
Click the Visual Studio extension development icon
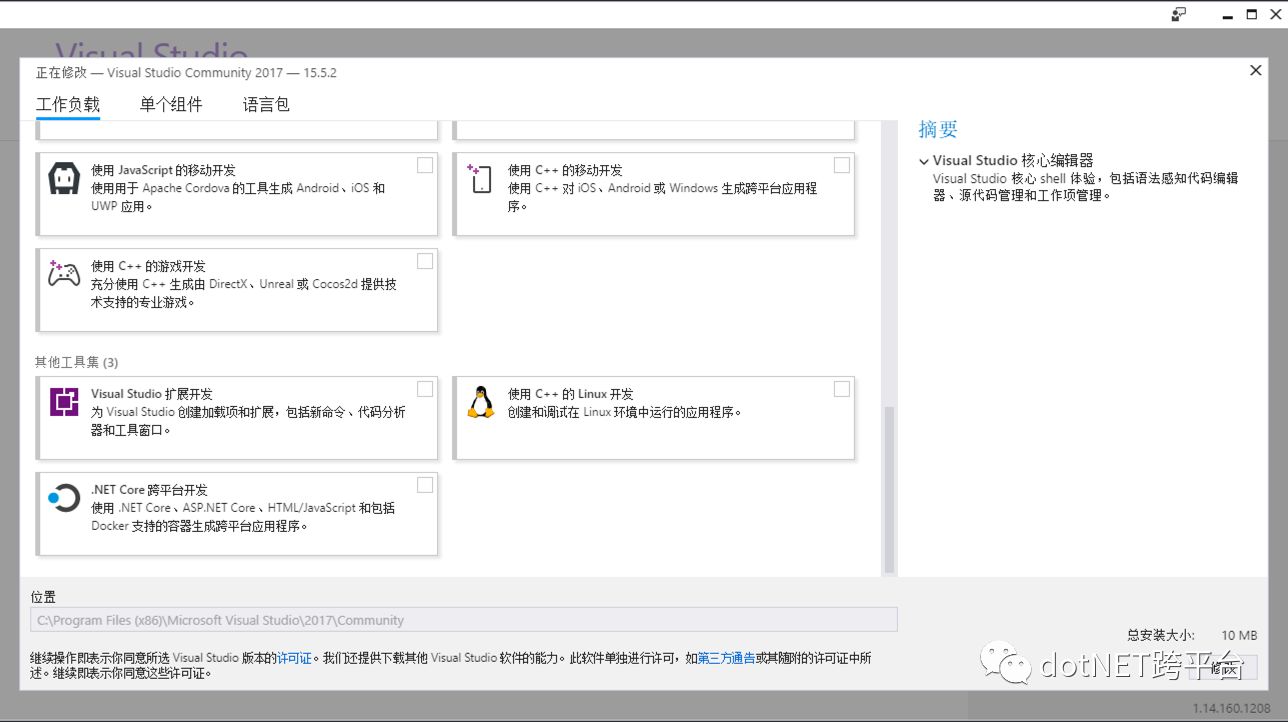[x=64, y=402]
